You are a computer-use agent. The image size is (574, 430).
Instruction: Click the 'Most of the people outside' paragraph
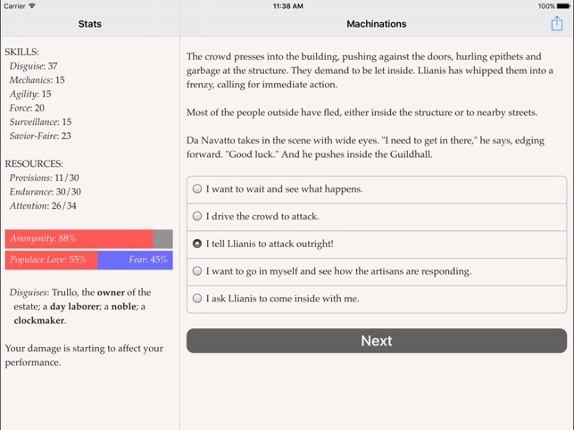[x=362, y=112]
